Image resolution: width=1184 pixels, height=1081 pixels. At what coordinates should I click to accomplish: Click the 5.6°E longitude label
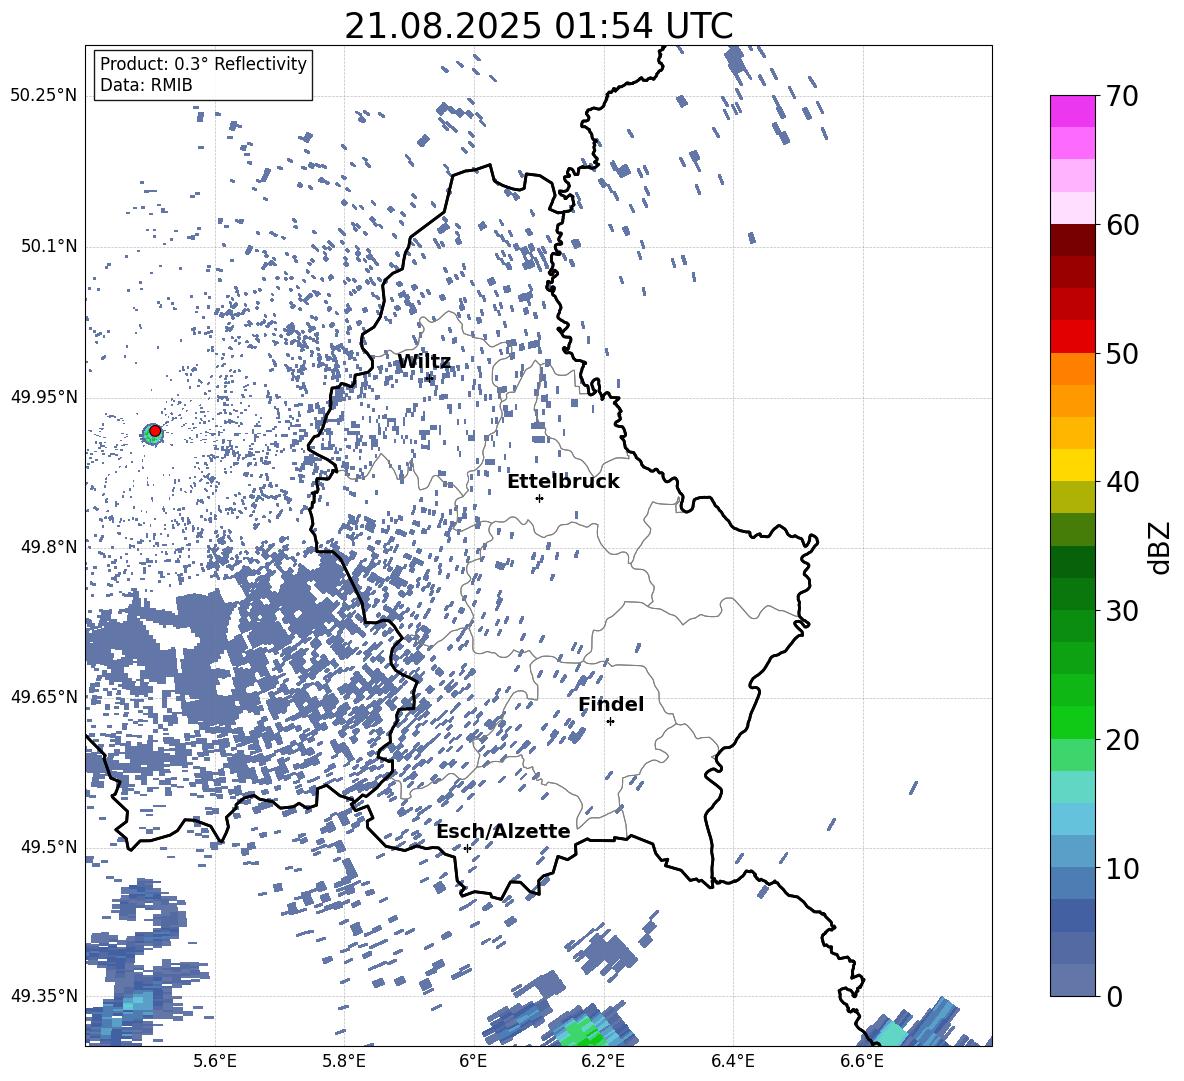(x=215, y=1061)
